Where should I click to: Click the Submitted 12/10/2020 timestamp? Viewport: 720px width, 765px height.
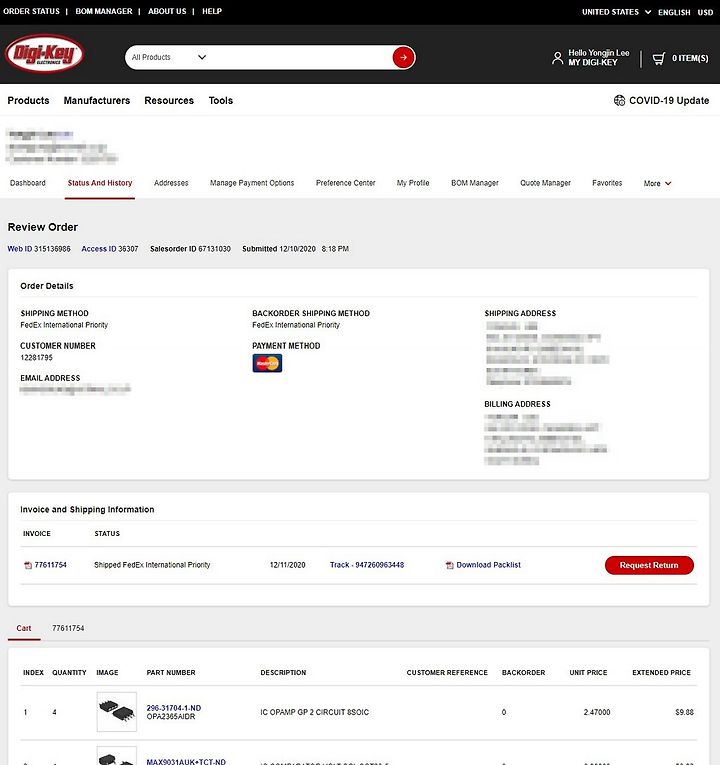pos(296,249)
